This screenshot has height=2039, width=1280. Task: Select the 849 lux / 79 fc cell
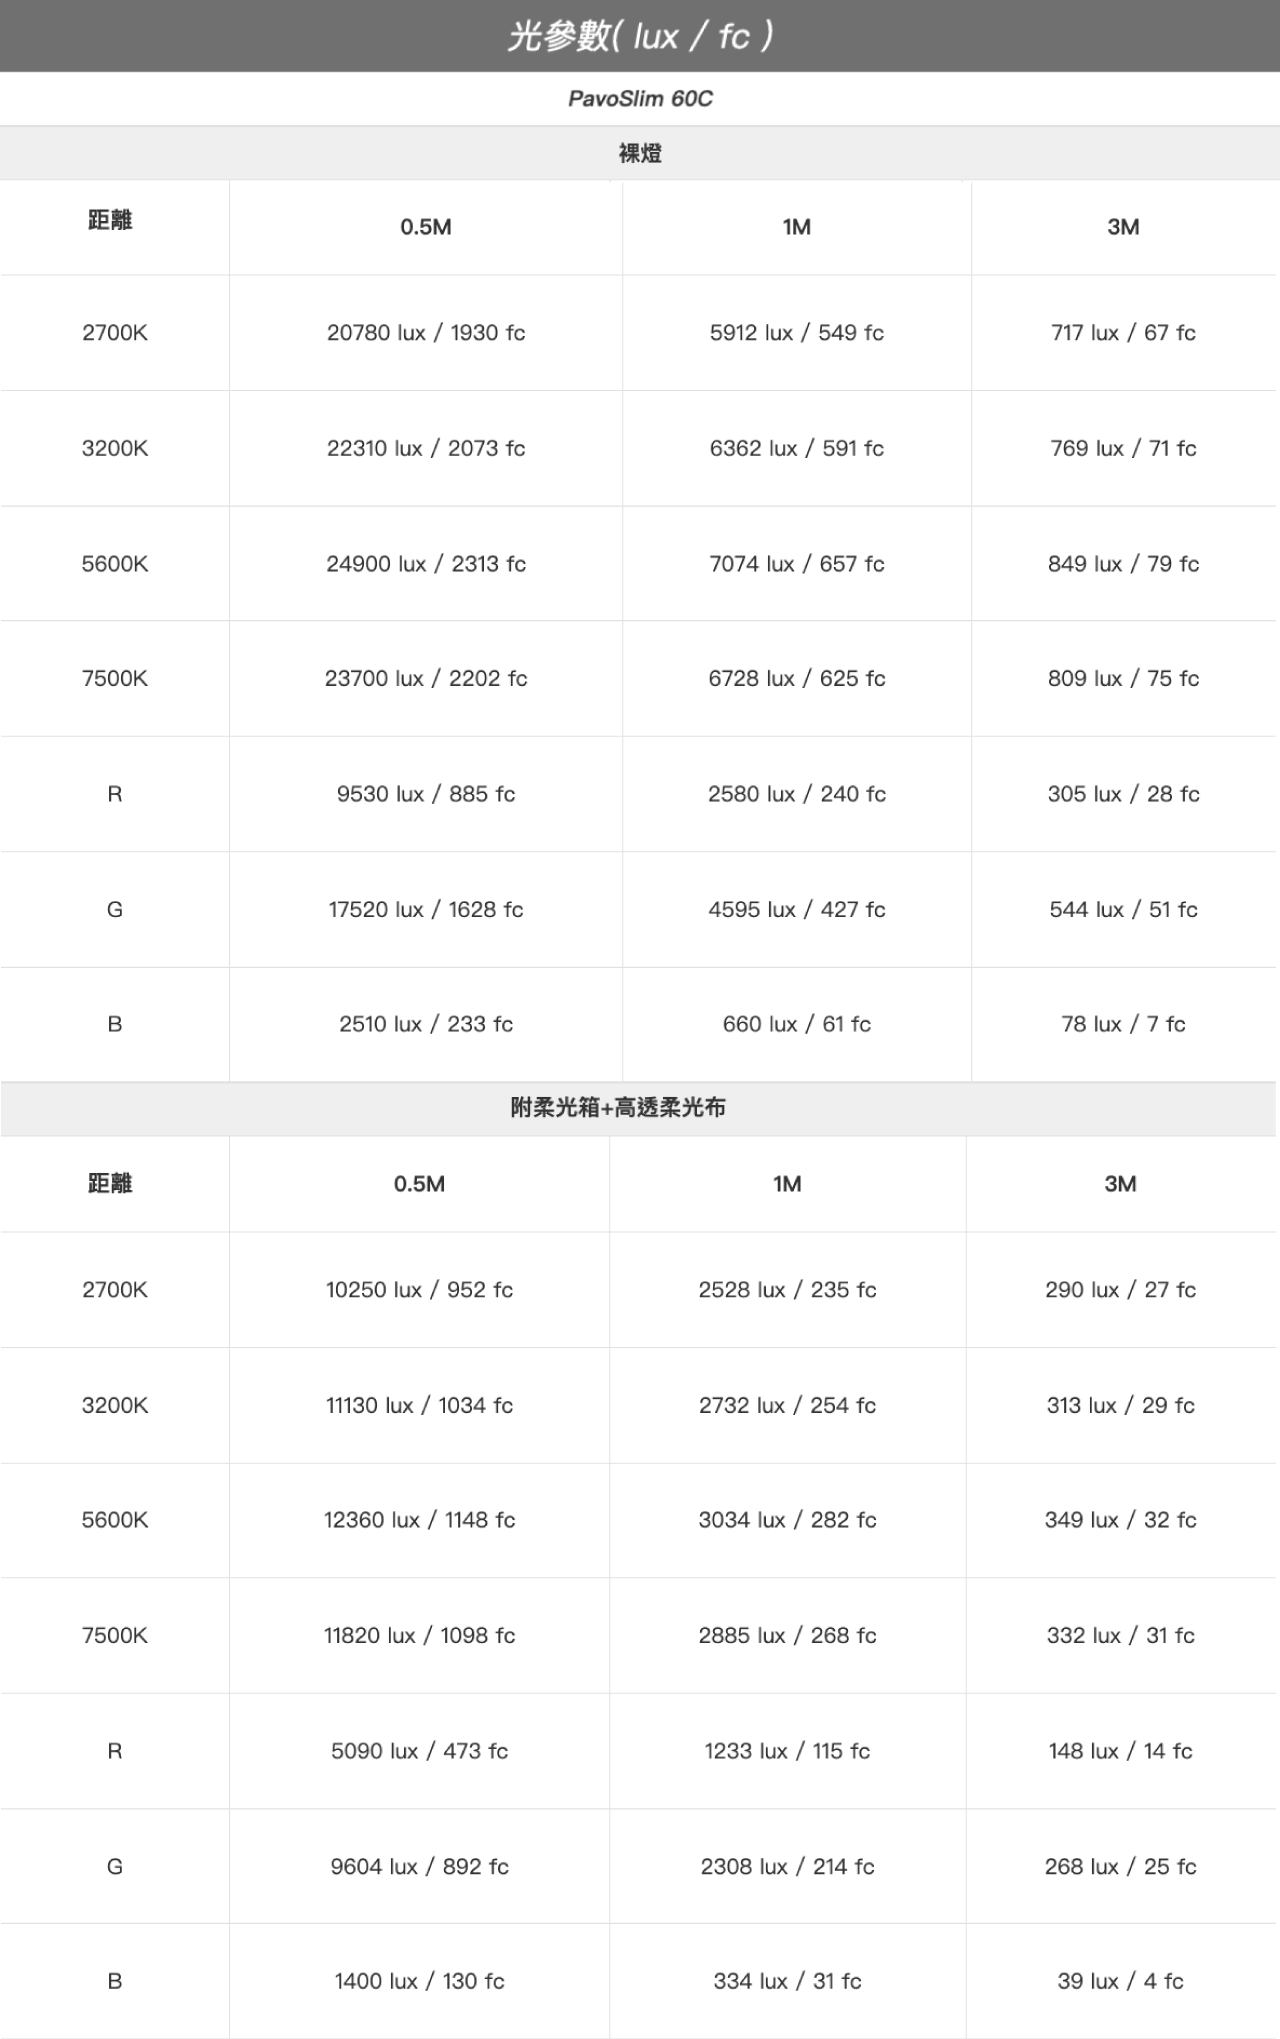(1123, 564)
